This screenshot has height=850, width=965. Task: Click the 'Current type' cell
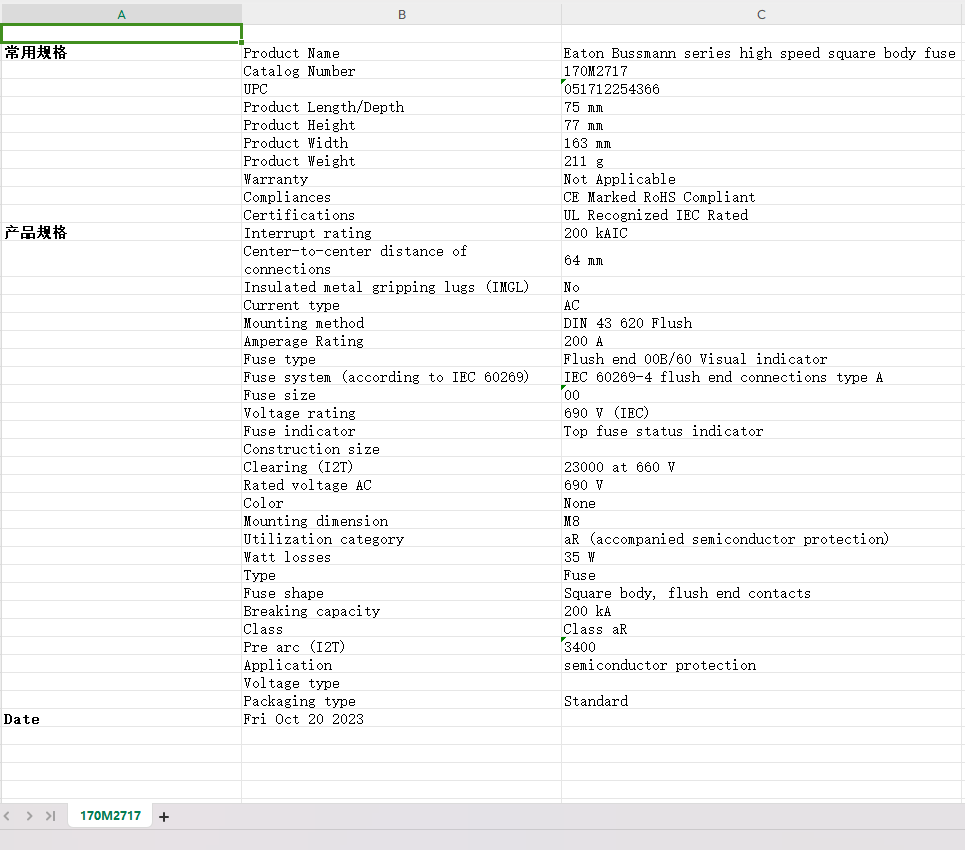(x=401, y=305)
